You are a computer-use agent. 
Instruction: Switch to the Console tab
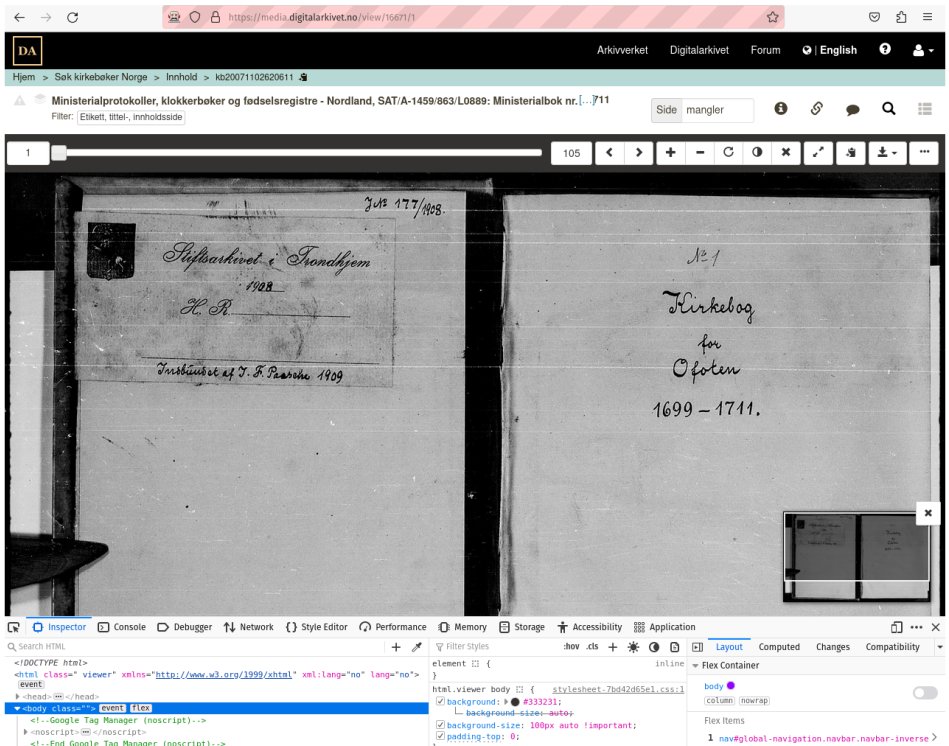click(x=122, y=627)
